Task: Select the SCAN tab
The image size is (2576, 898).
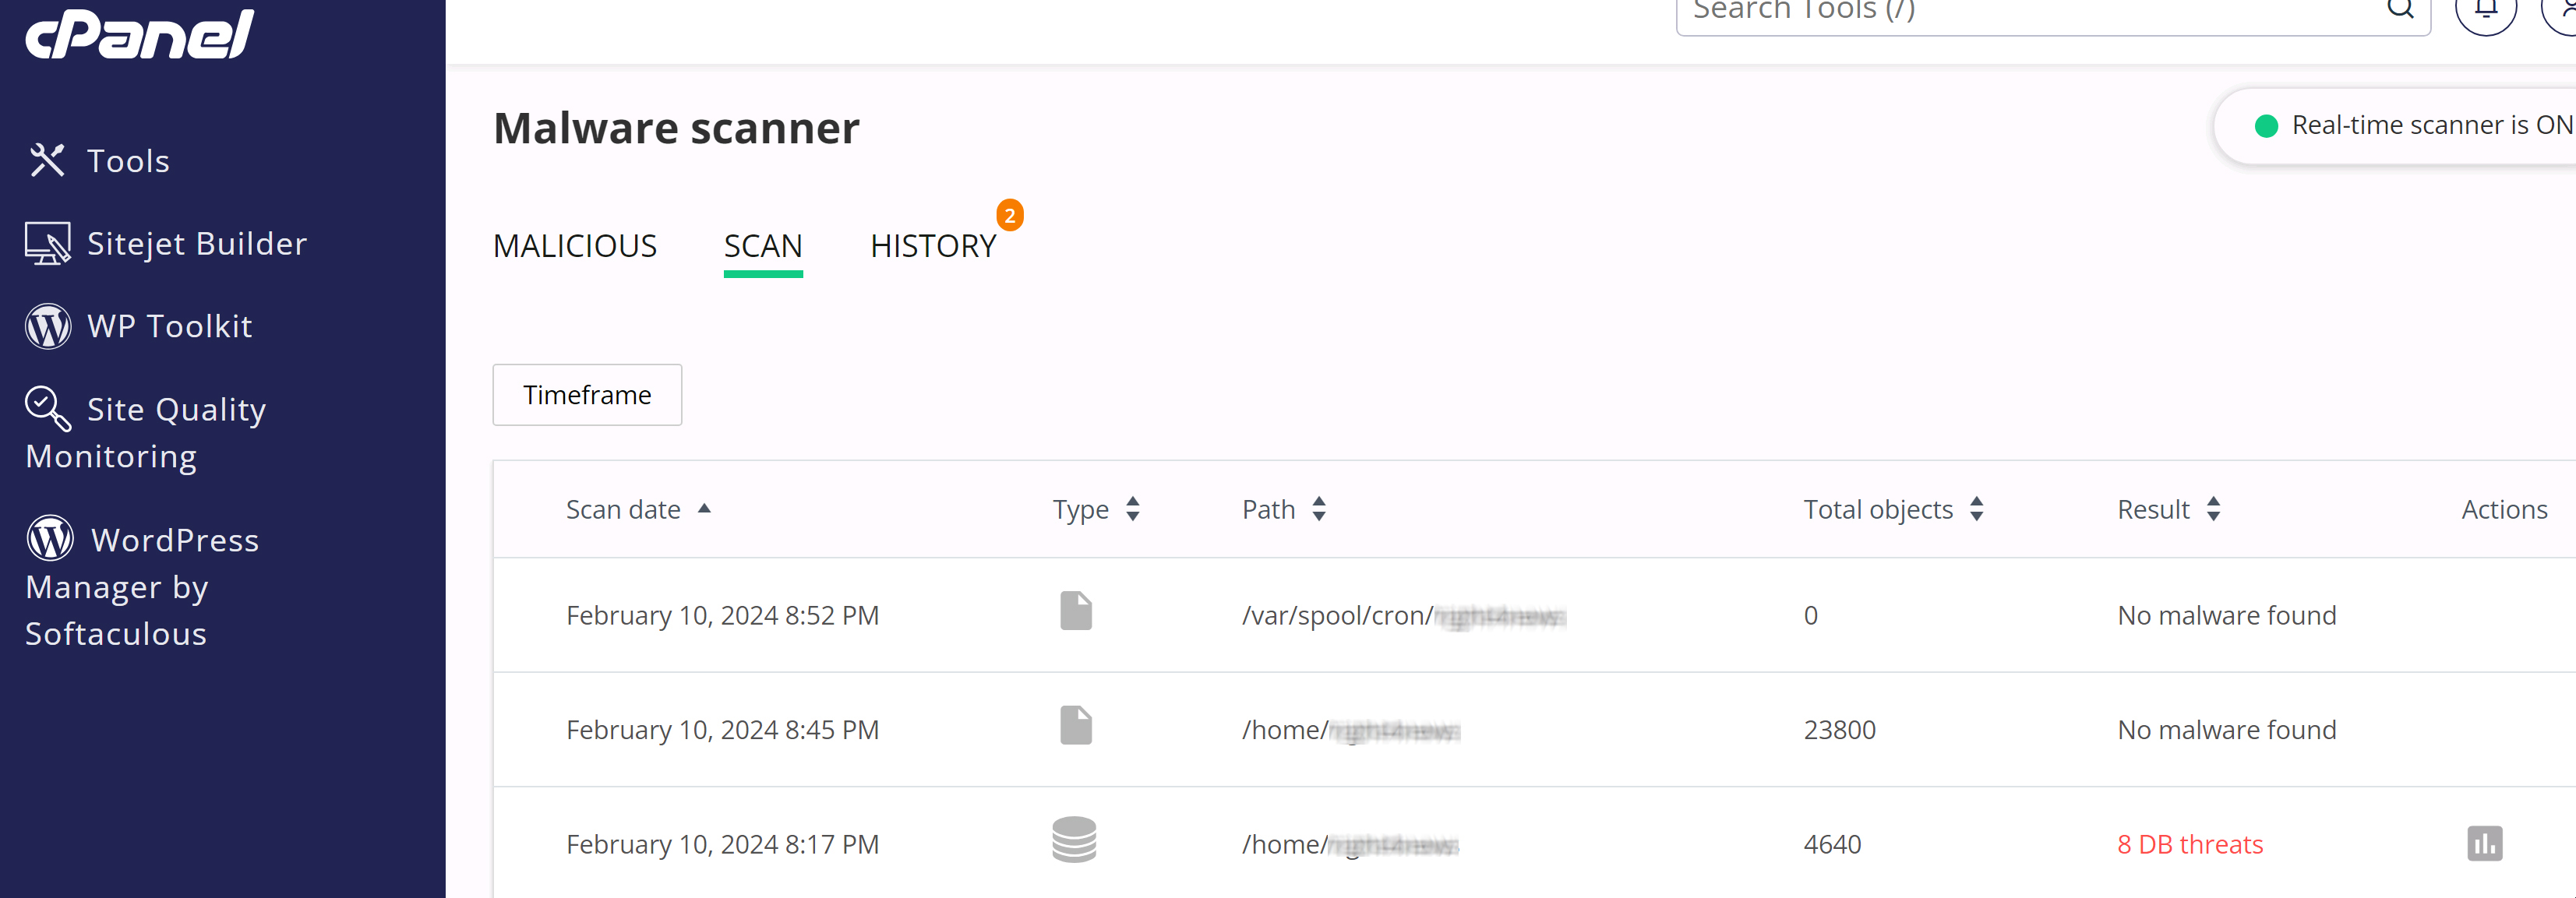Action: point(763,246)
